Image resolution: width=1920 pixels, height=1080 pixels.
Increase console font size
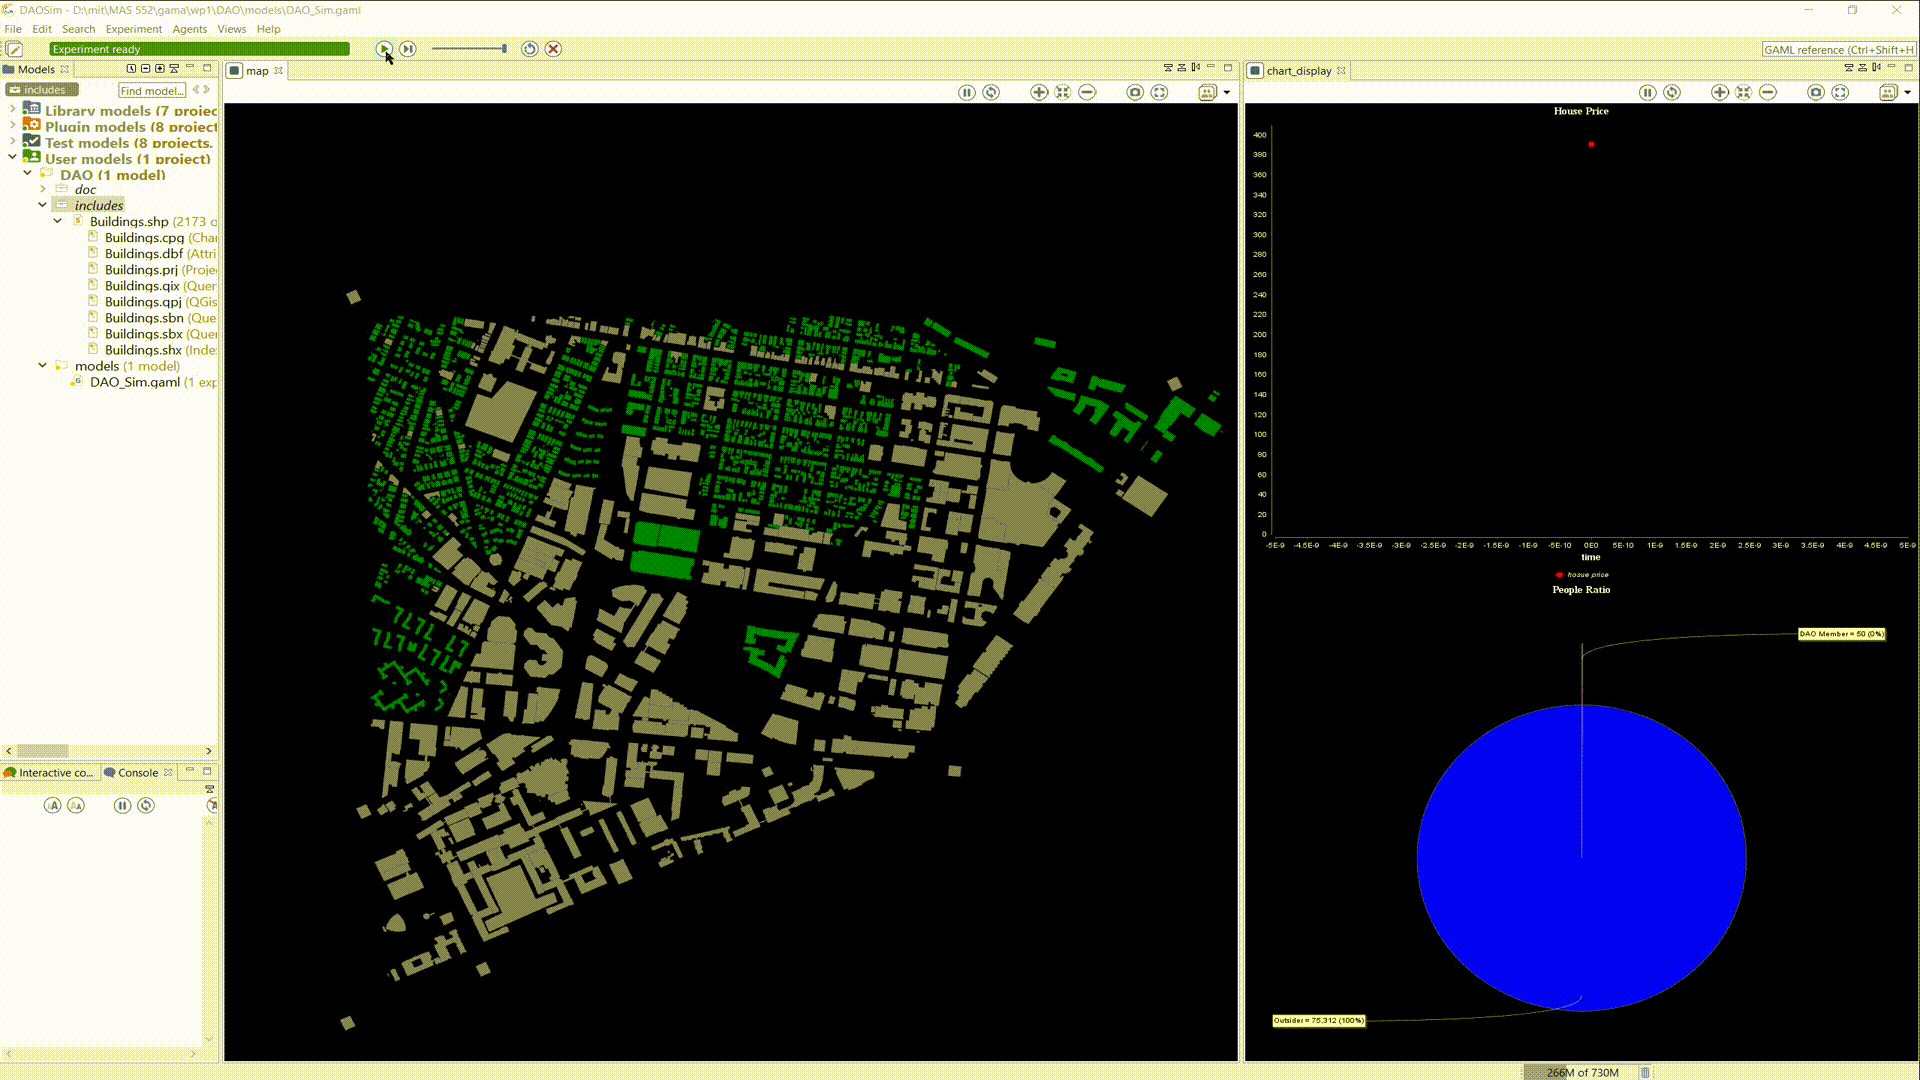[53, 805]
